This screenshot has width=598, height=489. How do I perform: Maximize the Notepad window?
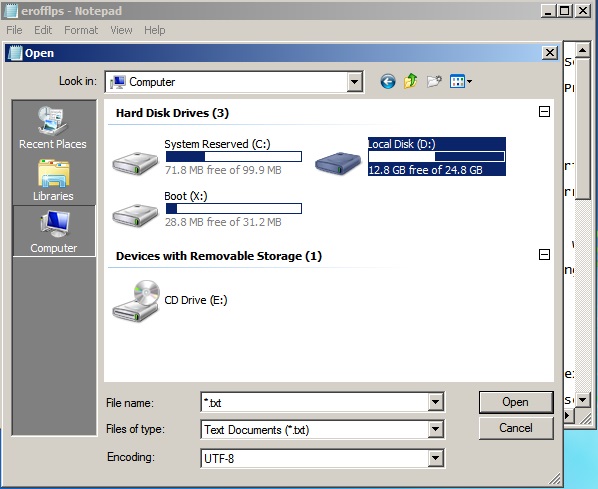(564, 11)
